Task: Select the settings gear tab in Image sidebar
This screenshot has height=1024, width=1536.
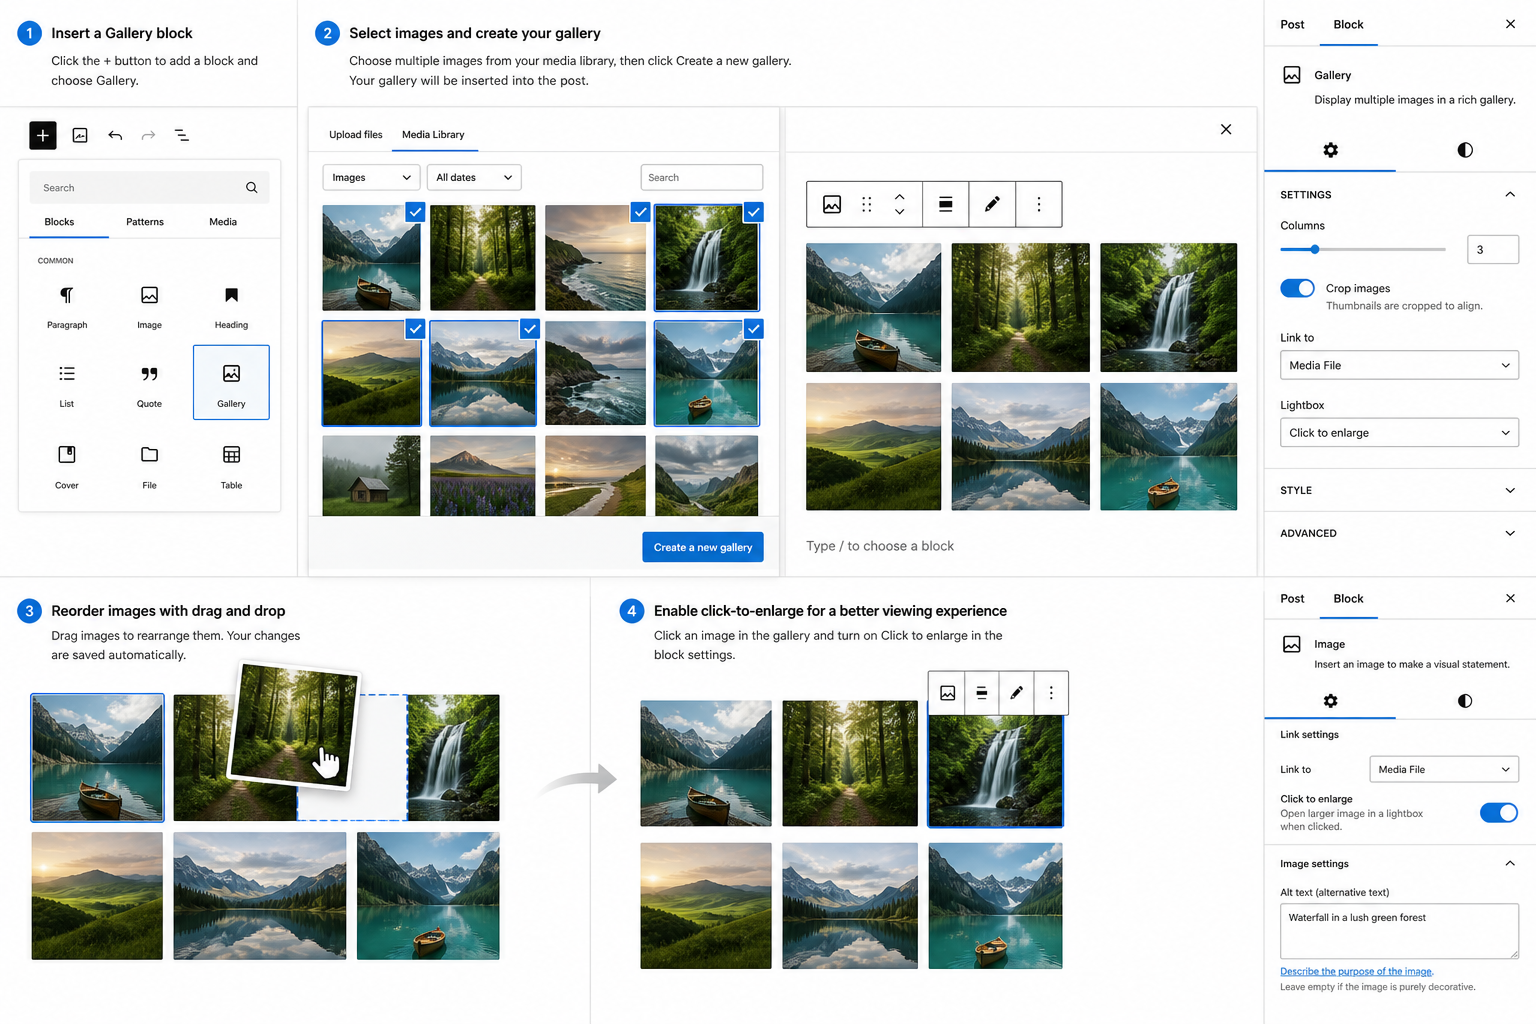Action: [1330, 701]
